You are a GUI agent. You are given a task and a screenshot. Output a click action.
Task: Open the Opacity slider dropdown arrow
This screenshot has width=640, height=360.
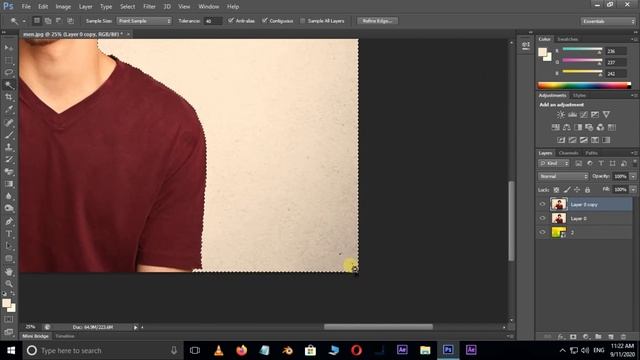tap(633, 176)
